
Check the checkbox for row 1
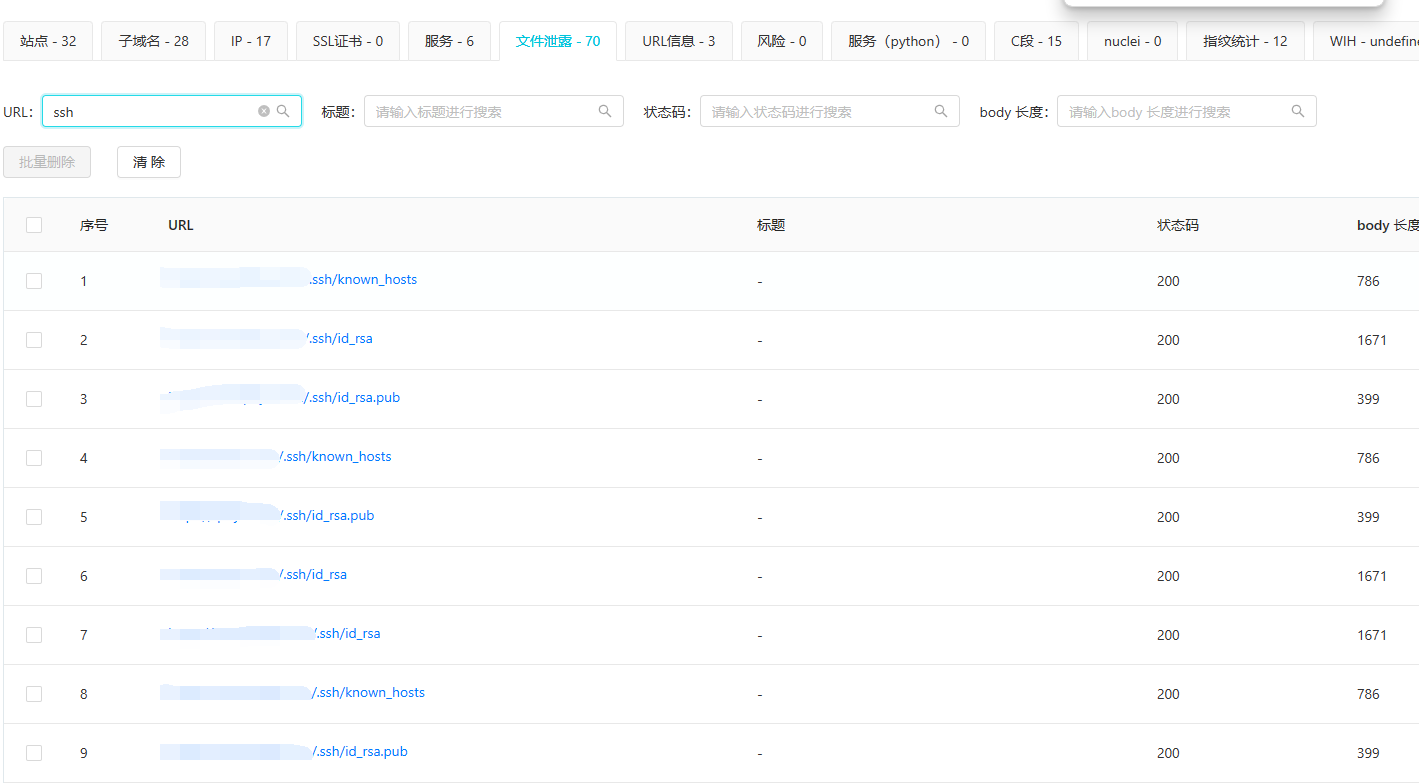point(34,281)
